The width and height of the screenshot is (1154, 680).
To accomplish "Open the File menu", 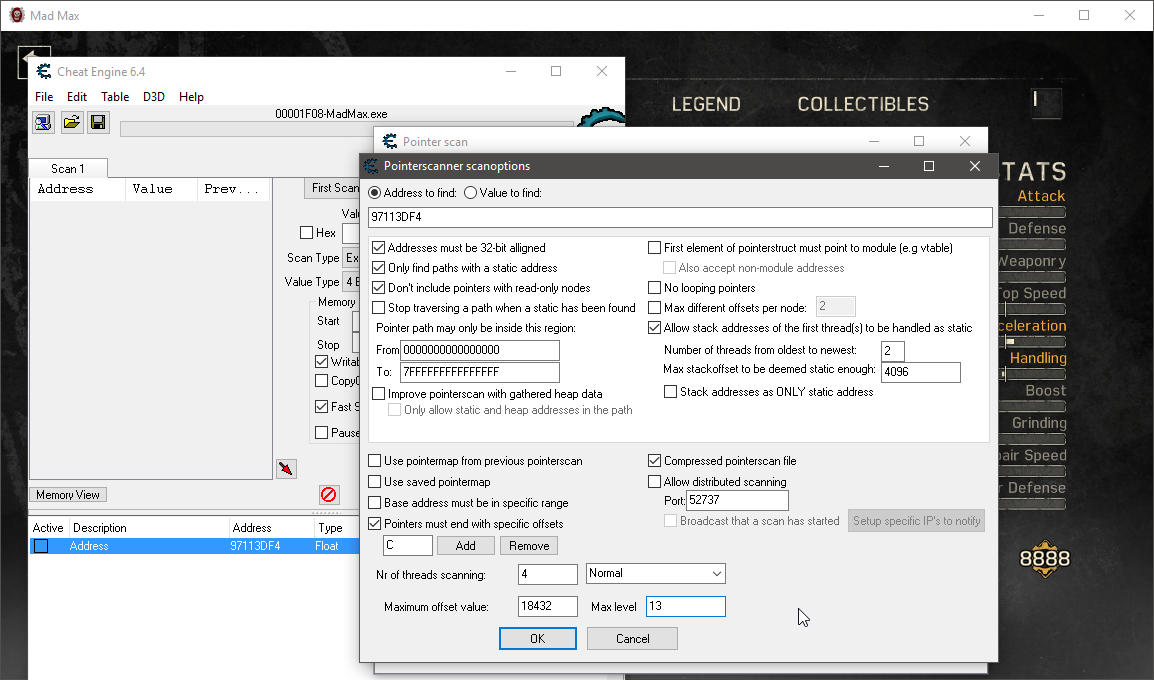I will point(44,97).
